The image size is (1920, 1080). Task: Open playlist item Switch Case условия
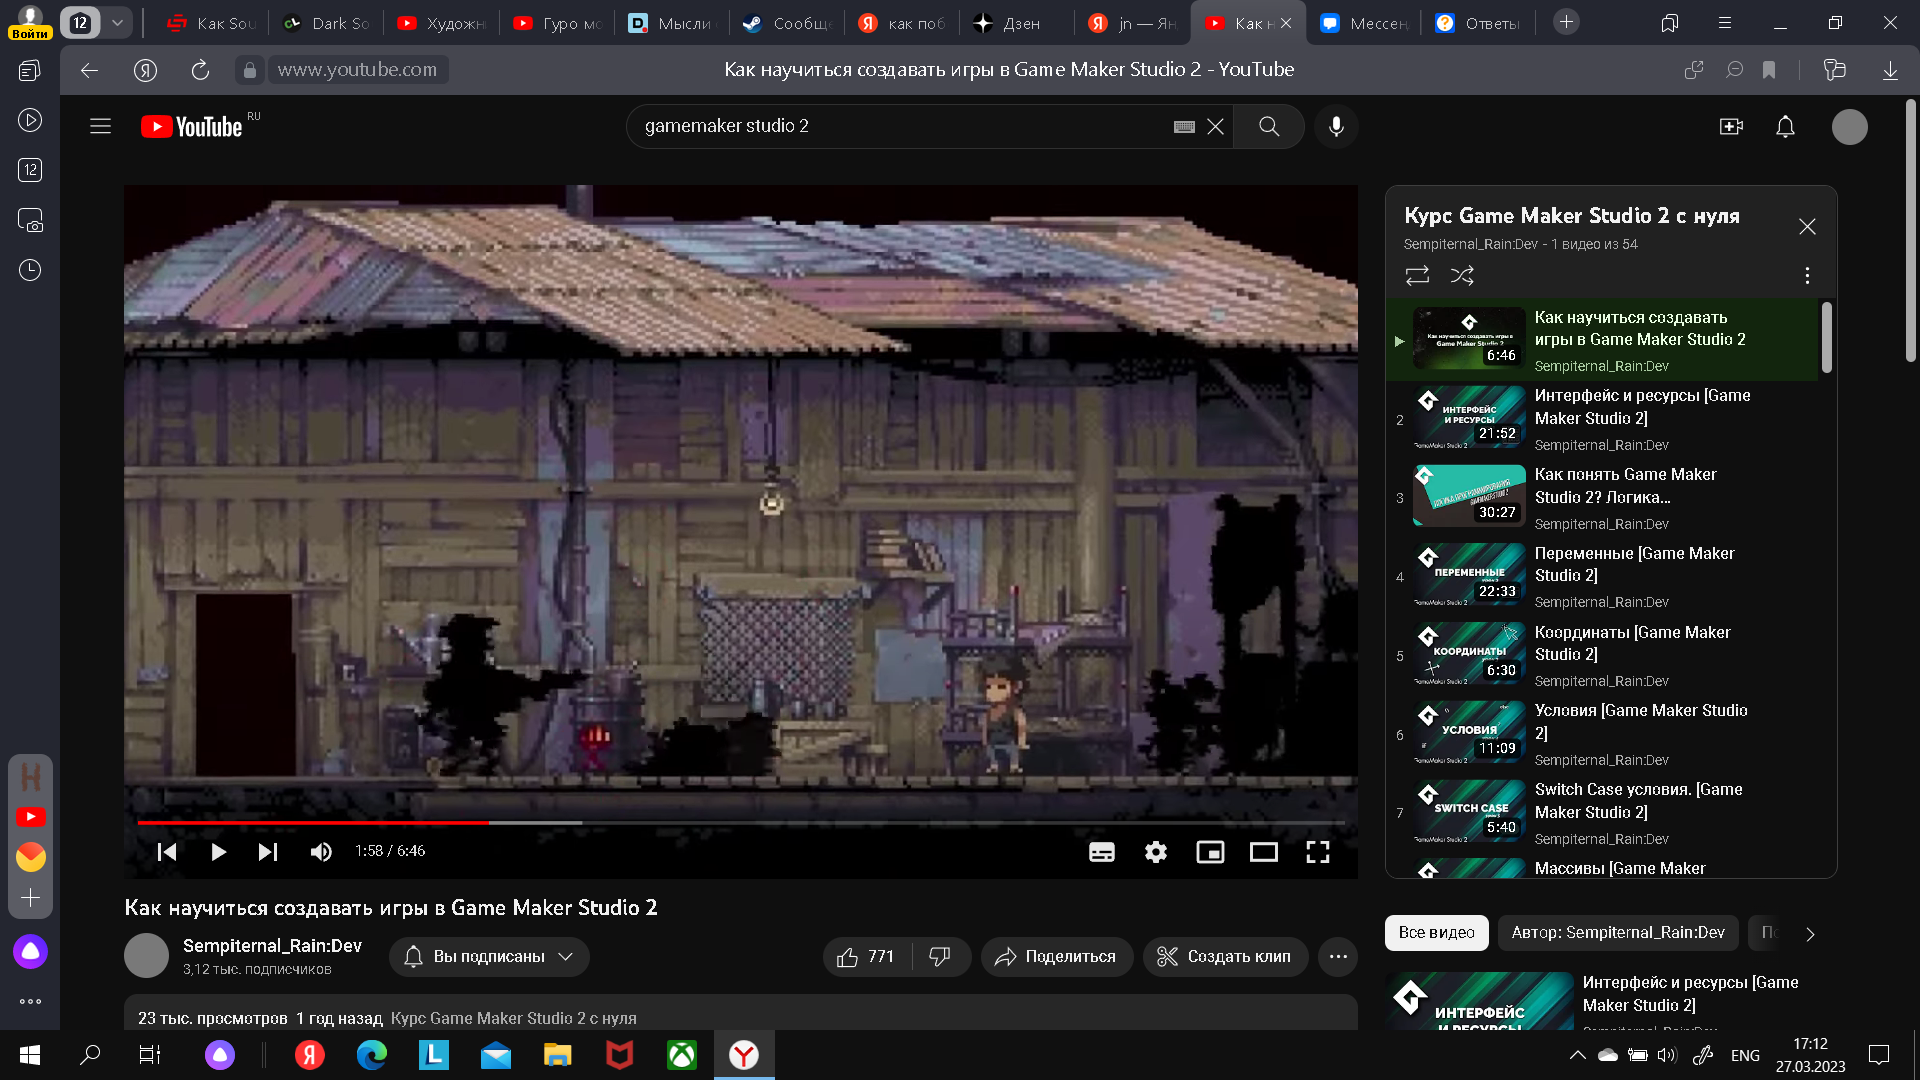click(x=1601, y=813)
